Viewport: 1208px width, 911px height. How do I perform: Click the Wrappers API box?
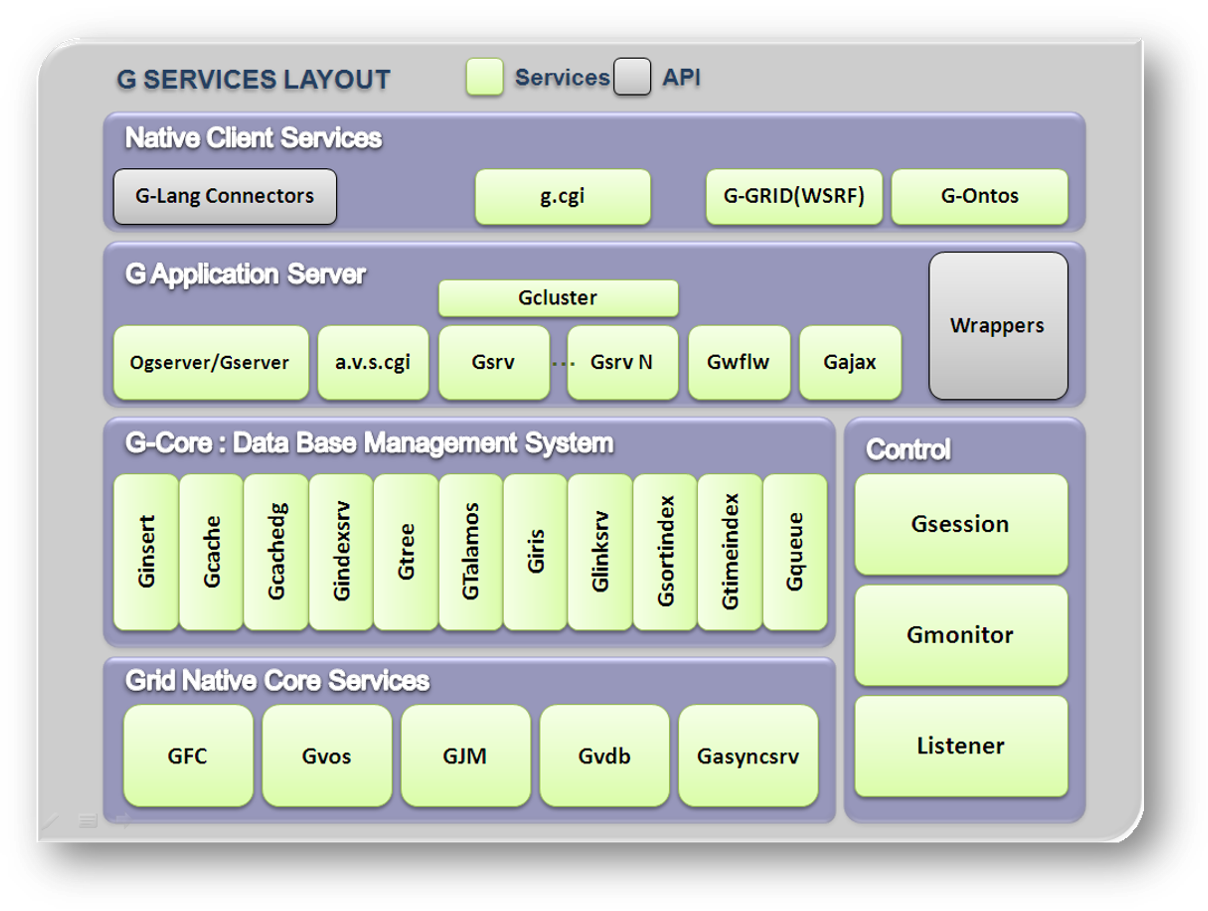pos(997,326)
